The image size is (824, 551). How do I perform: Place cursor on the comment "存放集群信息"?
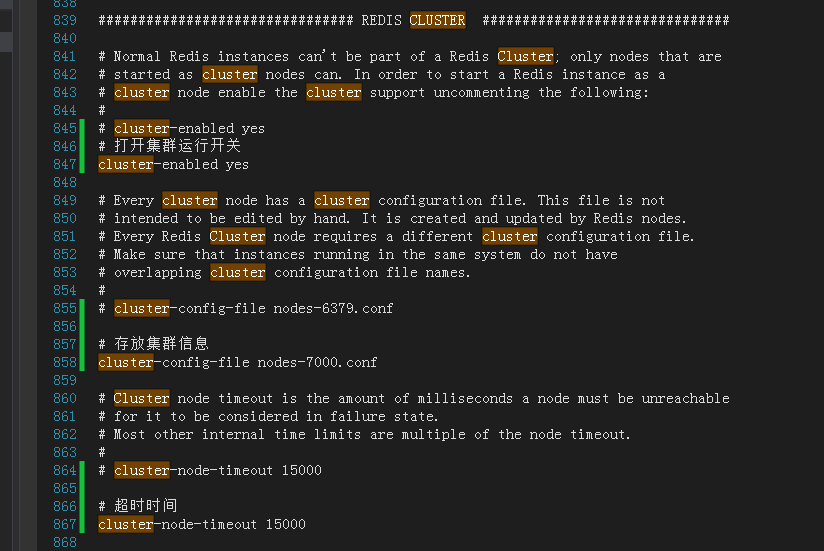161,344
